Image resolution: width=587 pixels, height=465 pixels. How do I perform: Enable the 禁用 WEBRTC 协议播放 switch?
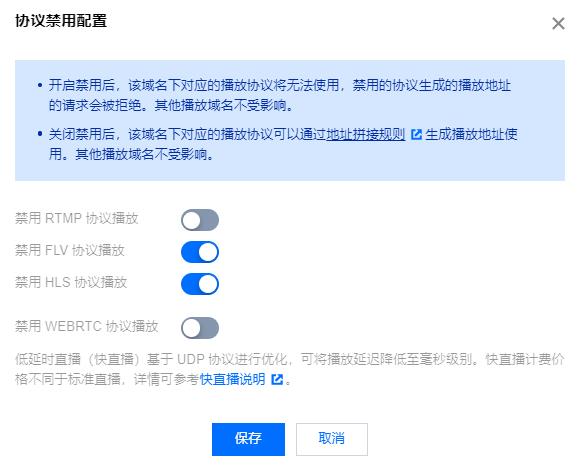pyautogui.click(x=200, y=328)
